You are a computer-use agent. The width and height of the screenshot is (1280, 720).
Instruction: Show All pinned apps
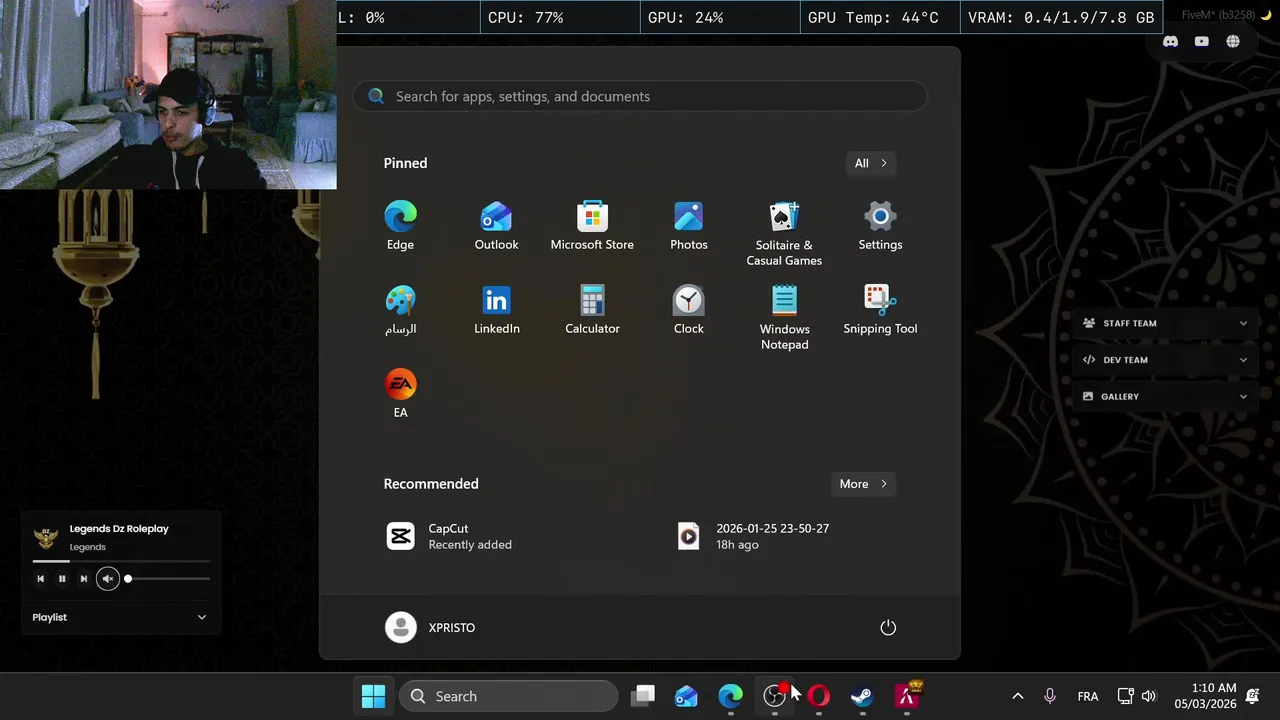(x=870, y=163)
